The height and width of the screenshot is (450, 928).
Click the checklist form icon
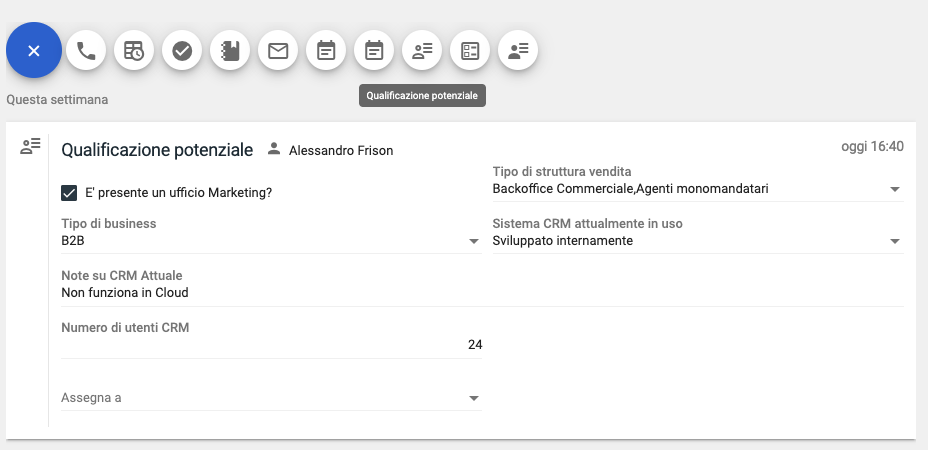pyautogui.click(x=470, y=51)
